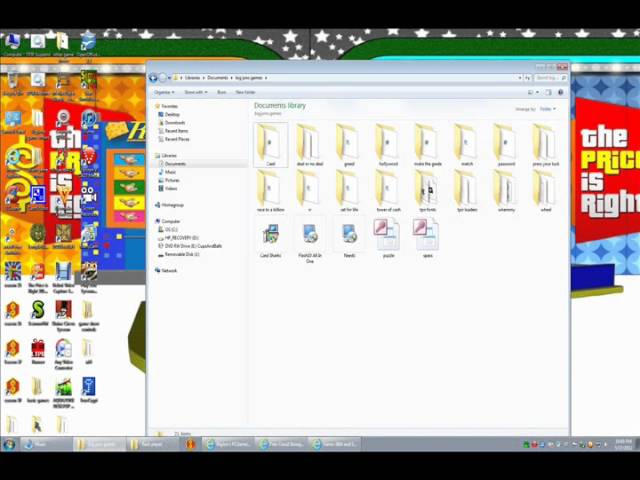640x480 pixels.
Task: Click the Explorer Forward arrow button
Action: (162, 78)
